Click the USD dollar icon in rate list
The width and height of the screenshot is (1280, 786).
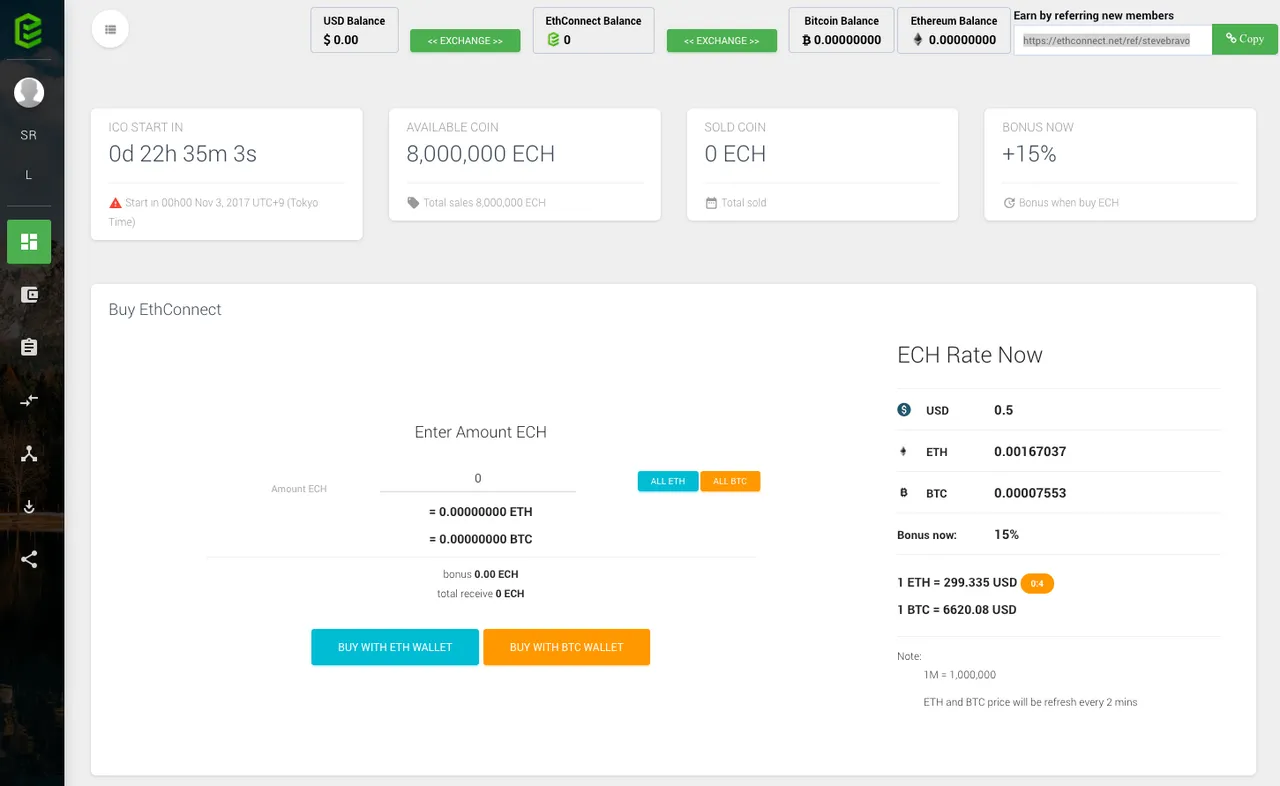pos(904,410)
